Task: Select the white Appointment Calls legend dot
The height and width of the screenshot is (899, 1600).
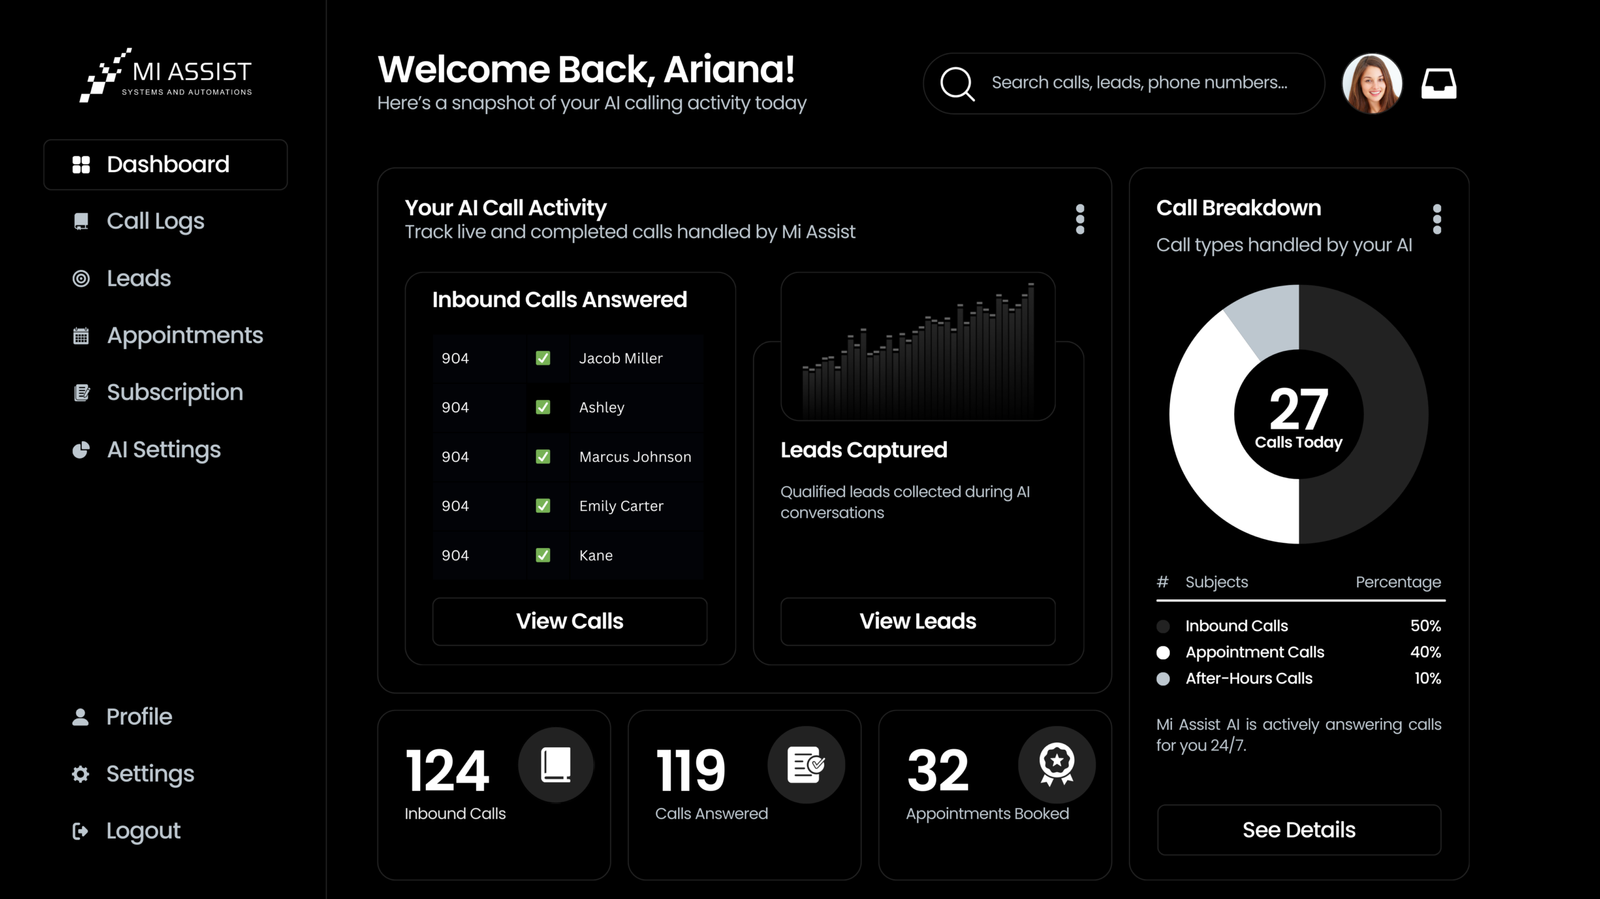Action: tap(1163, 652)
